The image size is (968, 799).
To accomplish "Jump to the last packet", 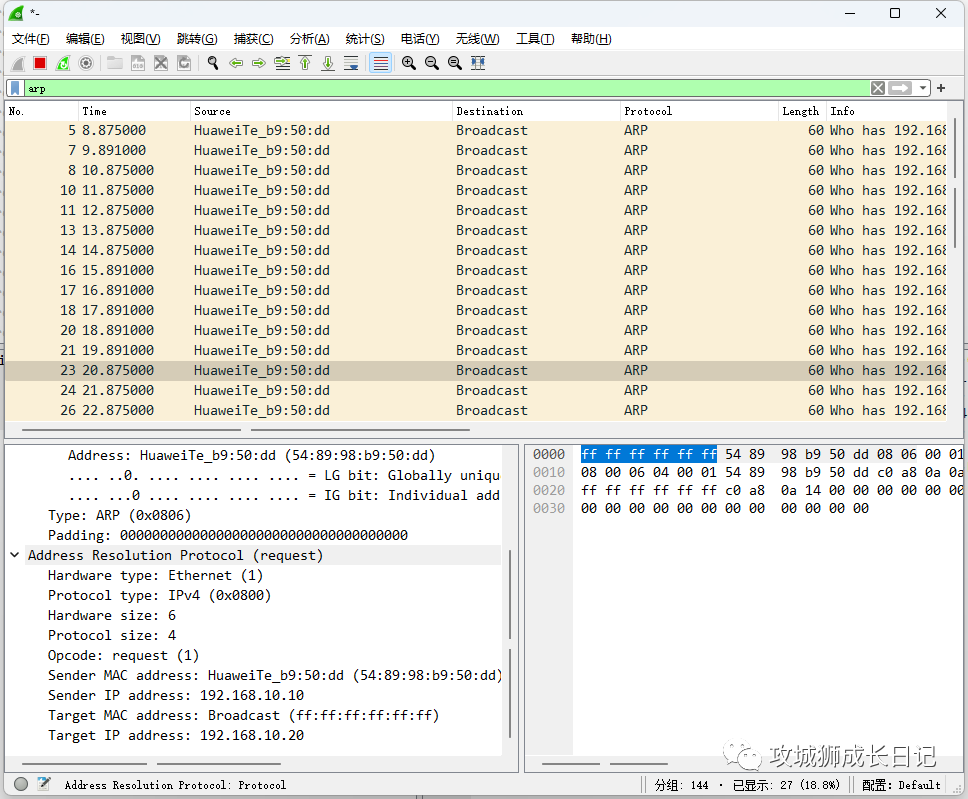I will pos(328,63).
